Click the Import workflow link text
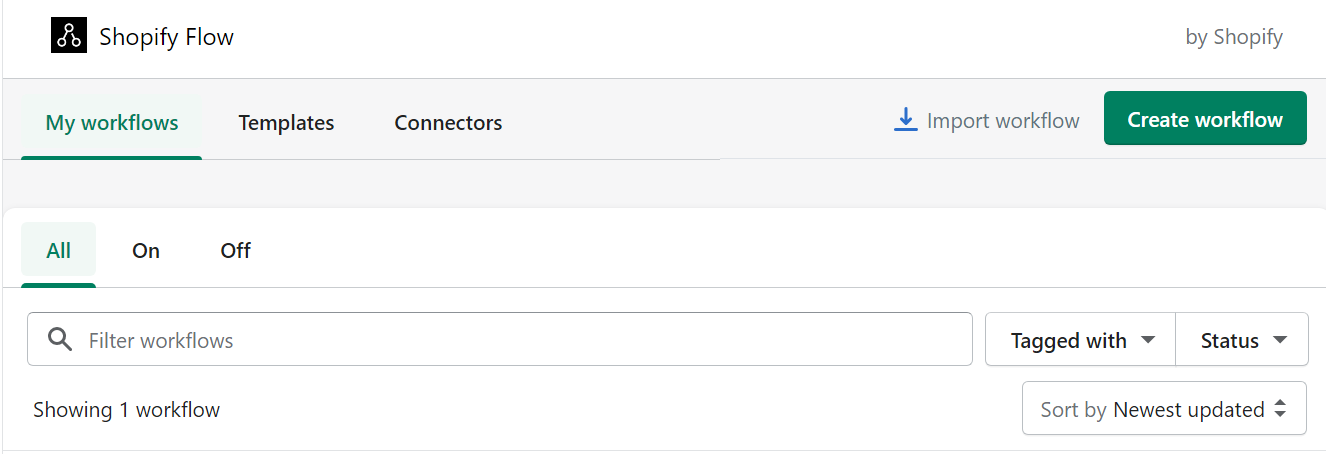Viewport: 1326px width, 454px height. 1003,121
